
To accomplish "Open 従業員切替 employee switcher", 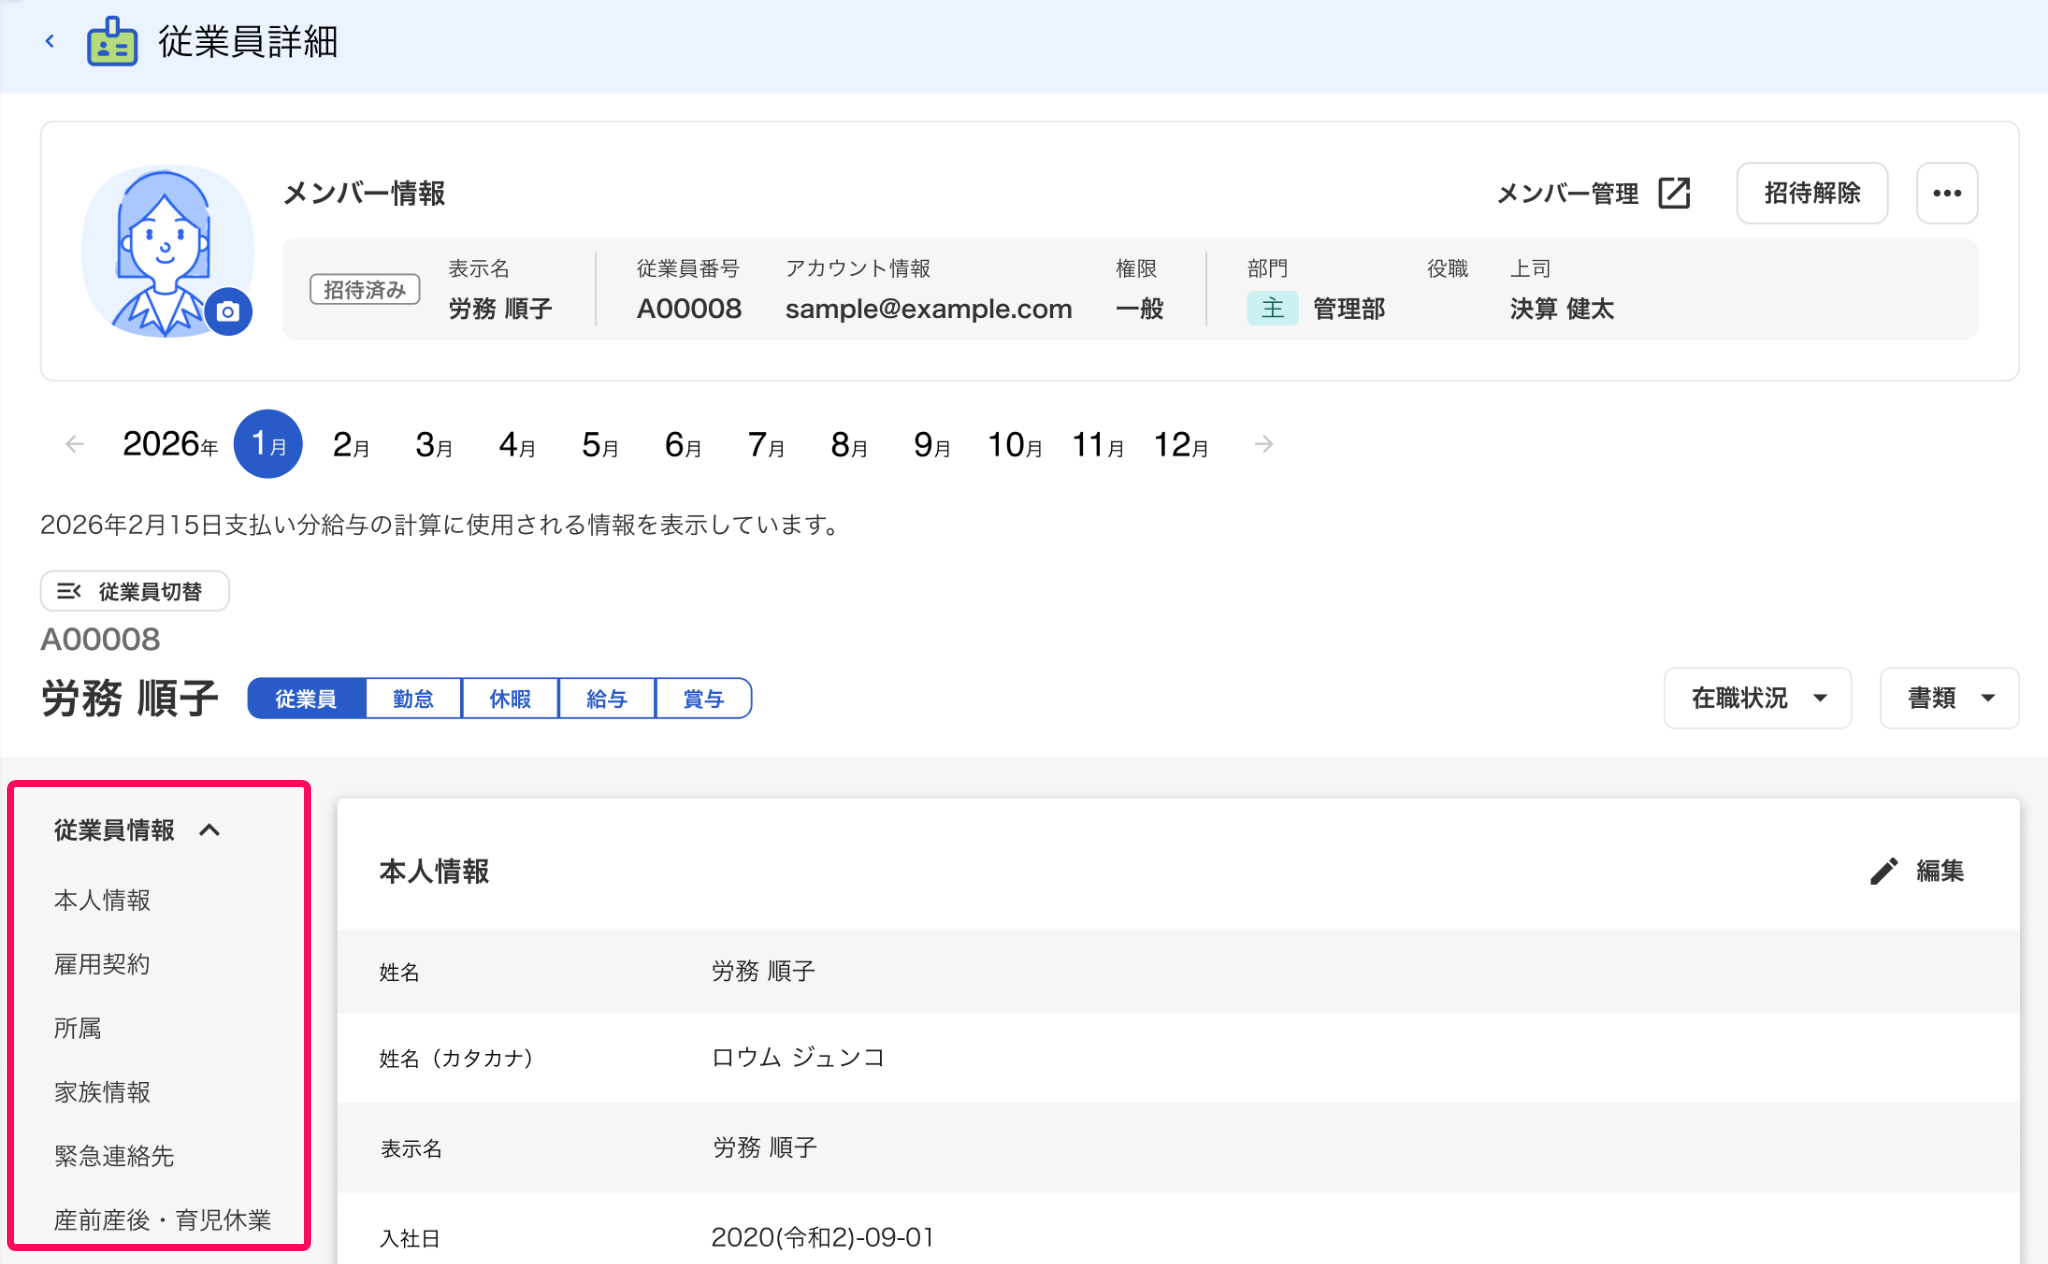I will [135, 591].
